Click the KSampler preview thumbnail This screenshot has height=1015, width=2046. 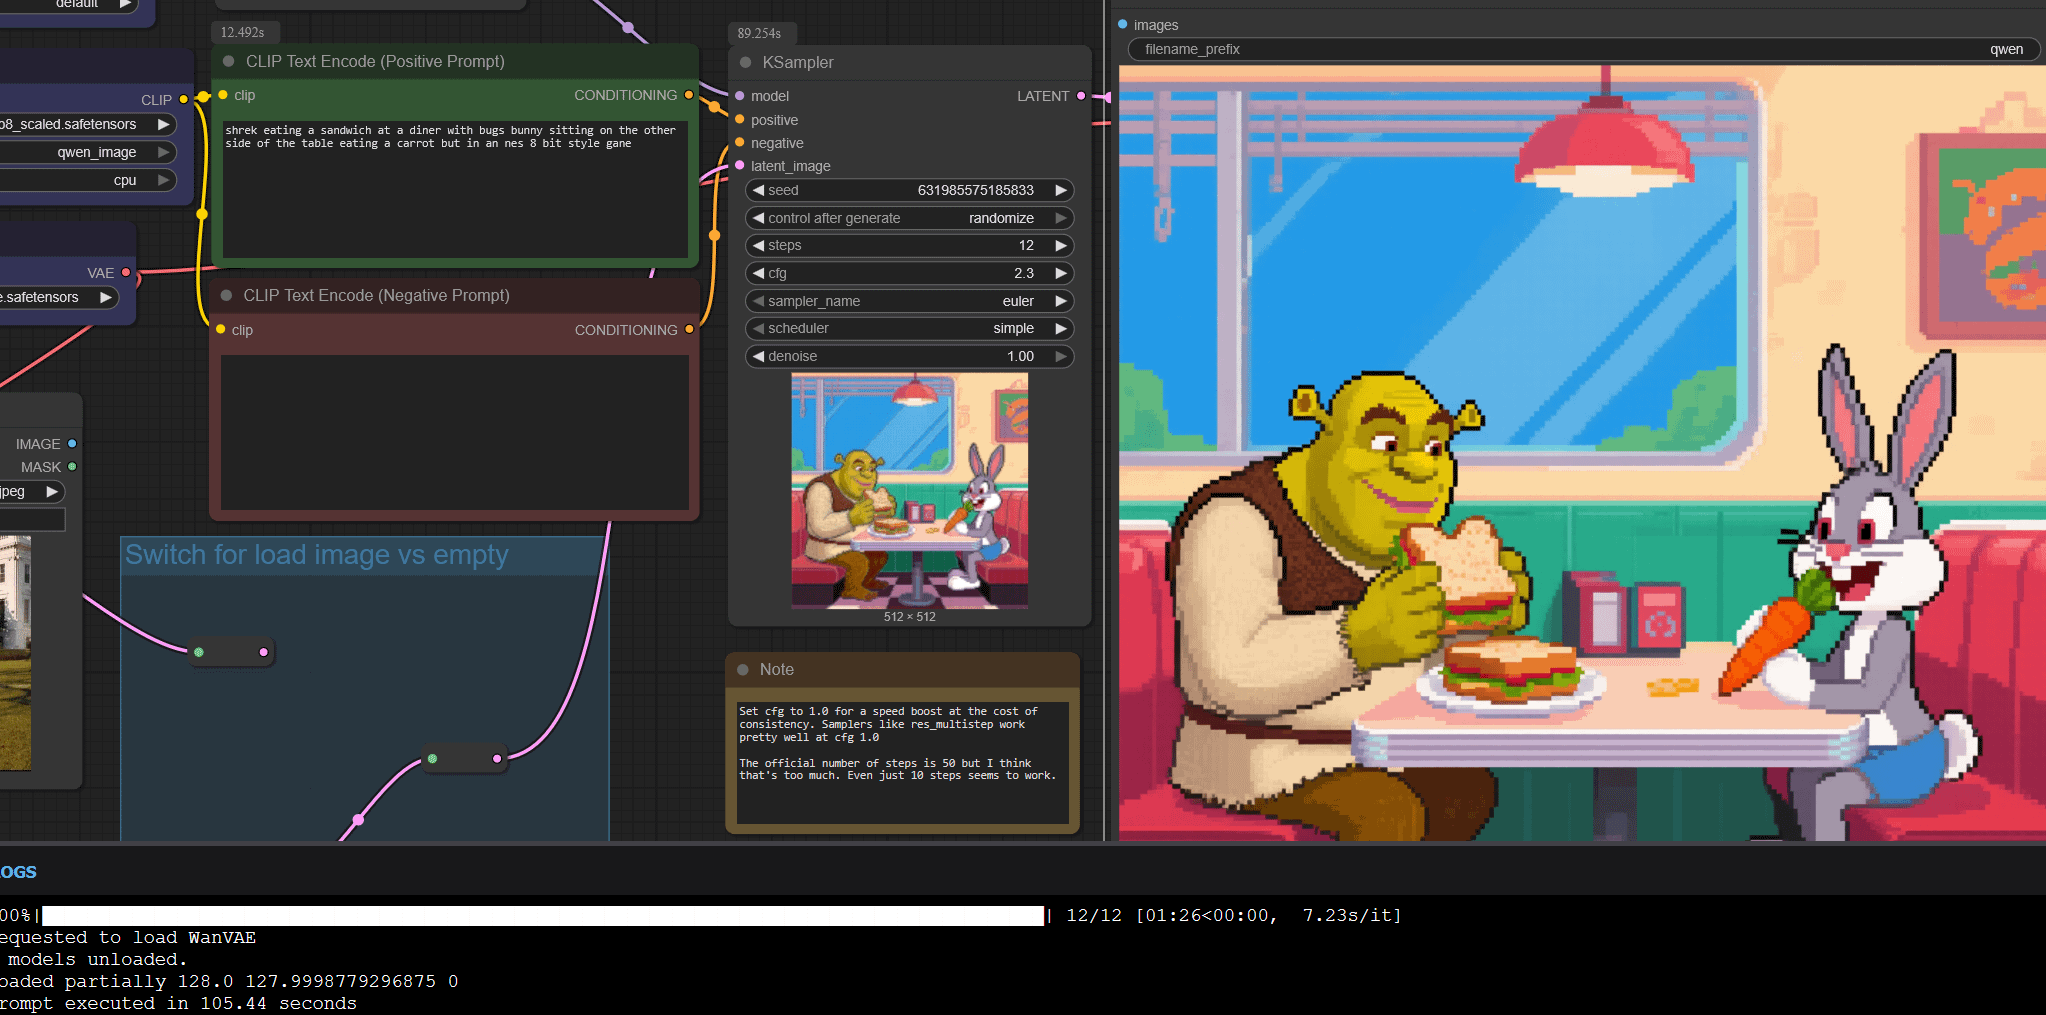910,491
